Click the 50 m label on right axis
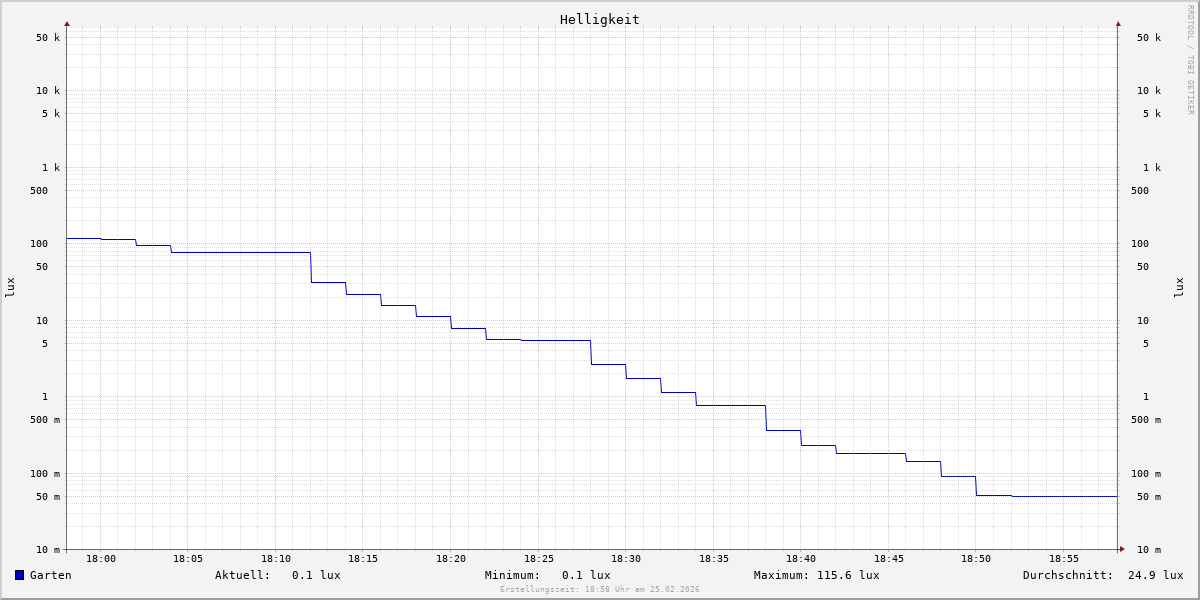Image resolution: width=1200 pixels, height=600 pixels. tap(1149, 497)
